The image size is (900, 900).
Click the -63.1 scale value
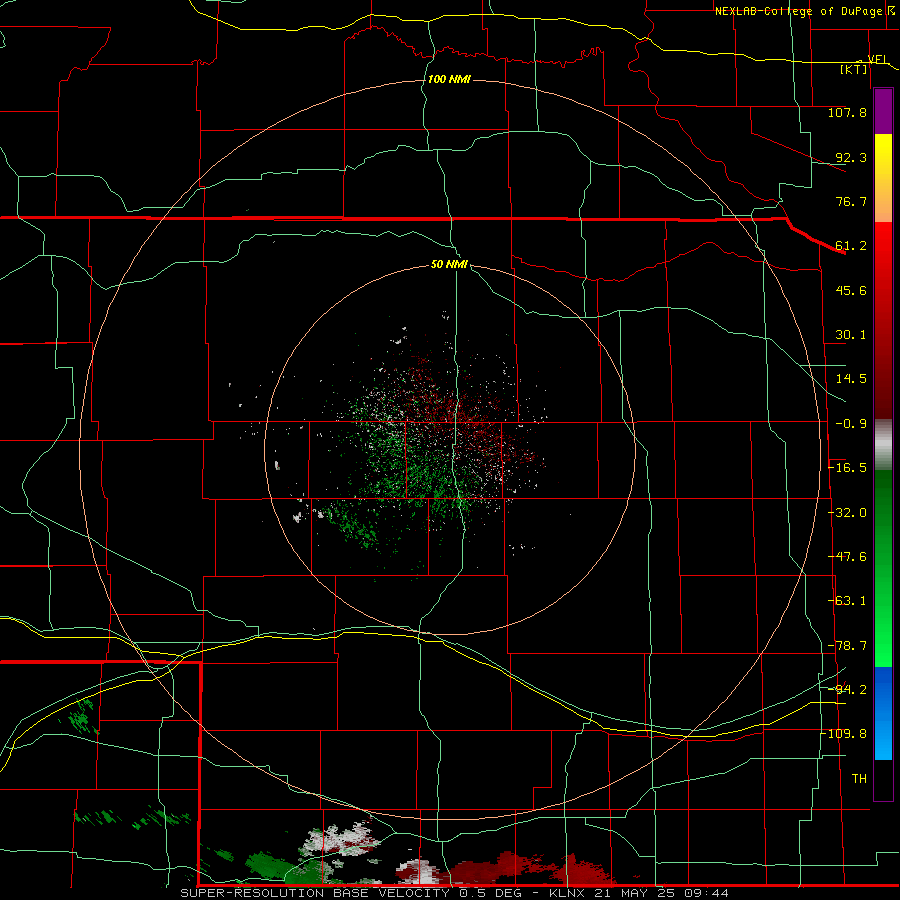coord(847,601)
